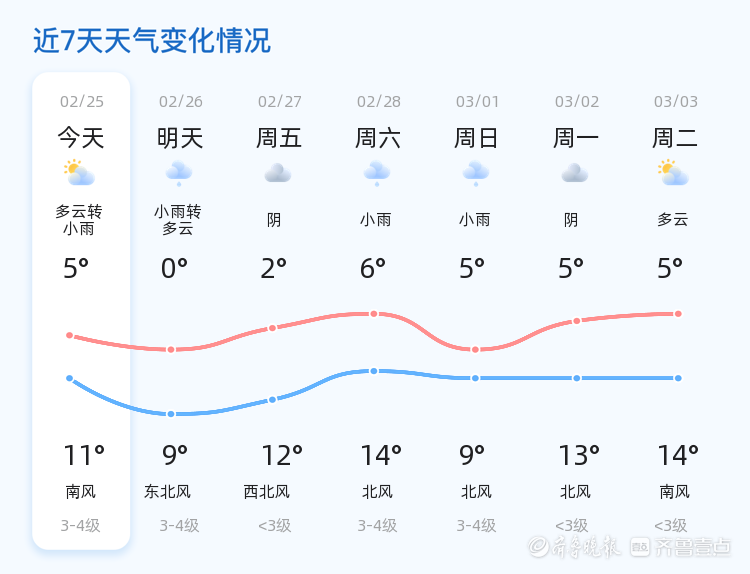Click the partly cloudy icon for 周二

pyautogui.click(x=674, y=174)
